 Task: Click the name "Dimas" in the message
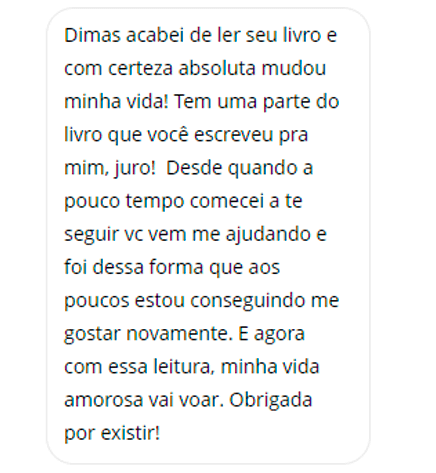click(92, 35)
